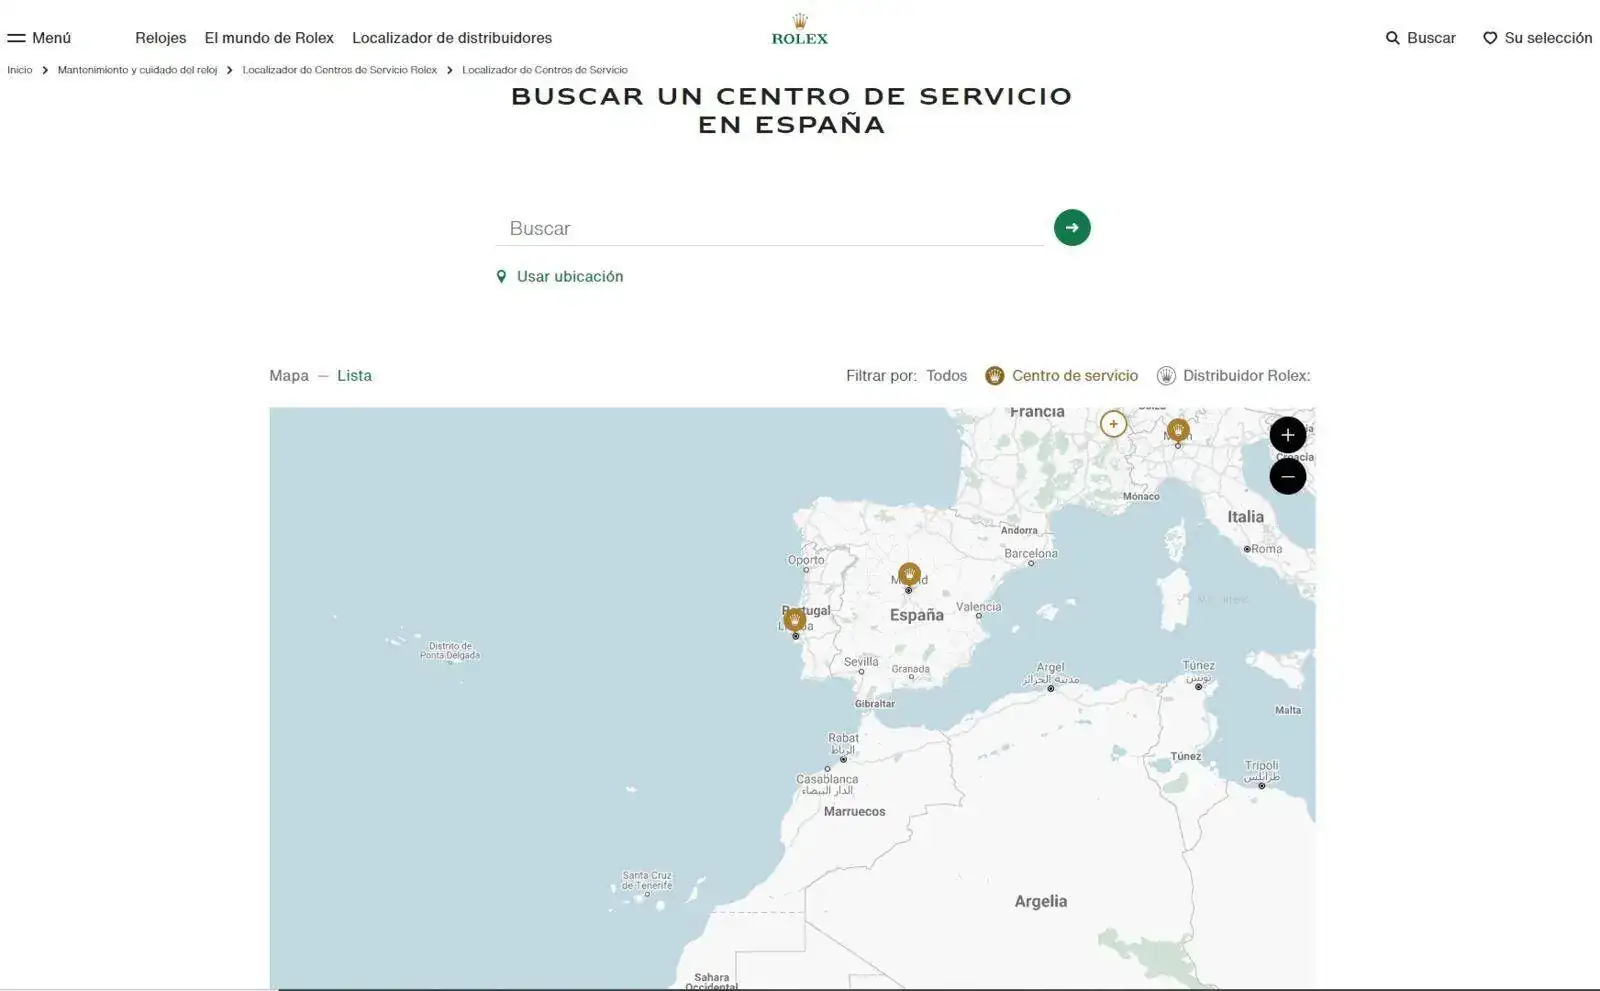Open Localizador de Centros de Servicio Rolex breadcrumb
1600x991 pixels.
[x=340, y=70]
